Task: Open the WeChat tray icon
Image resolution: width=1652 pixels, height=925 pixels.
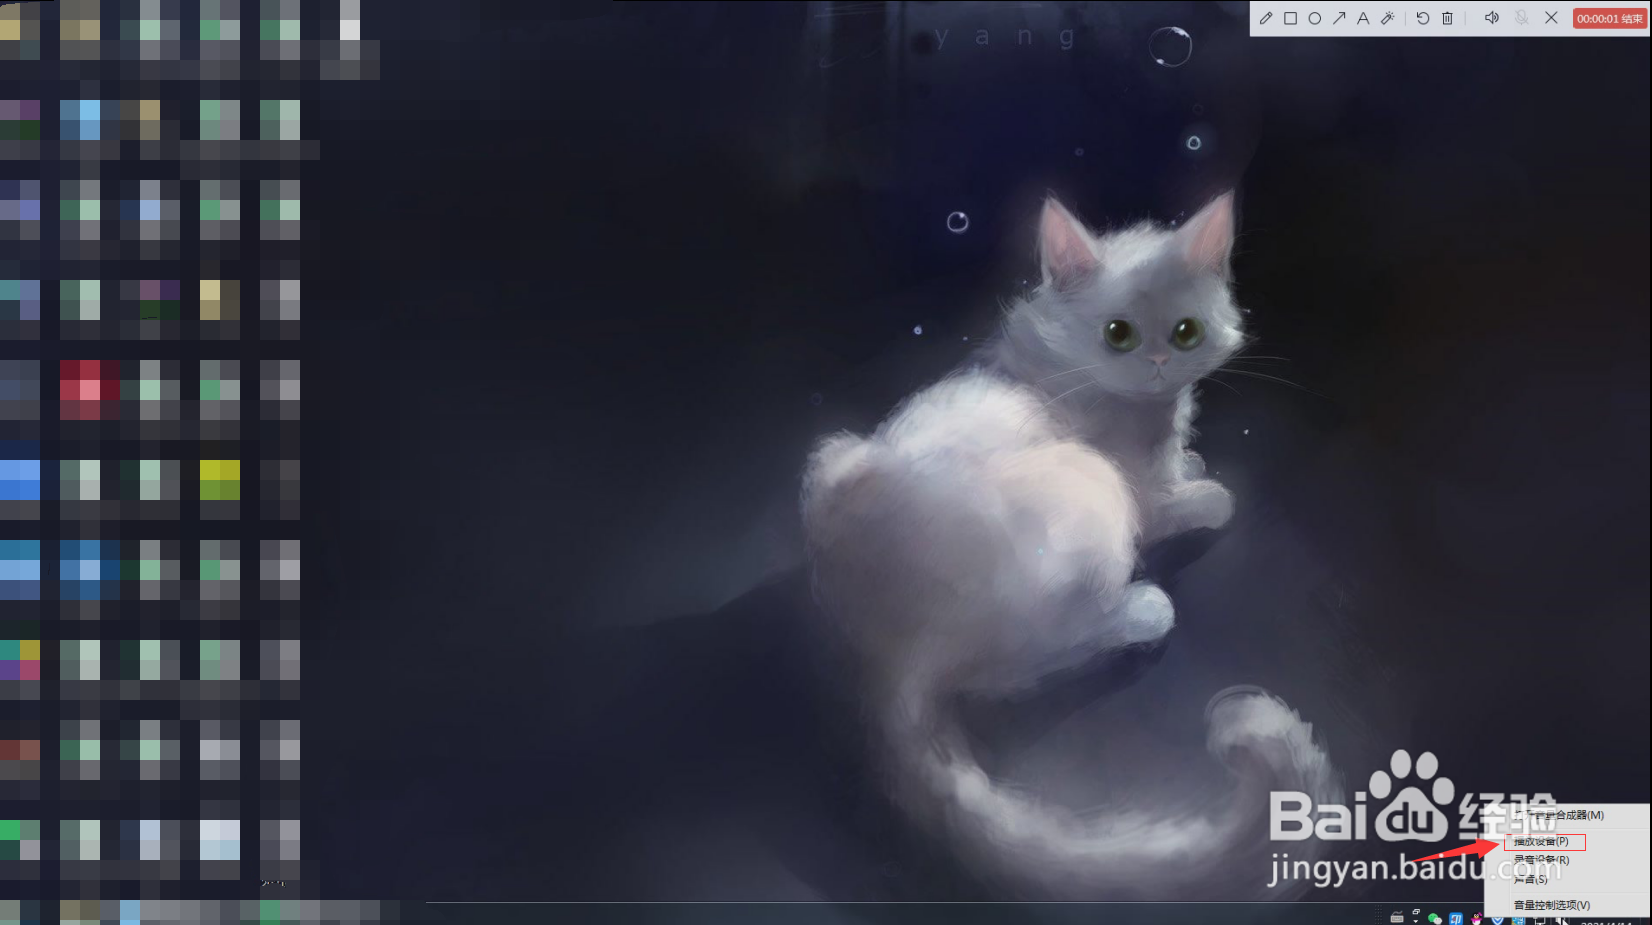Action: (1435, 918)
